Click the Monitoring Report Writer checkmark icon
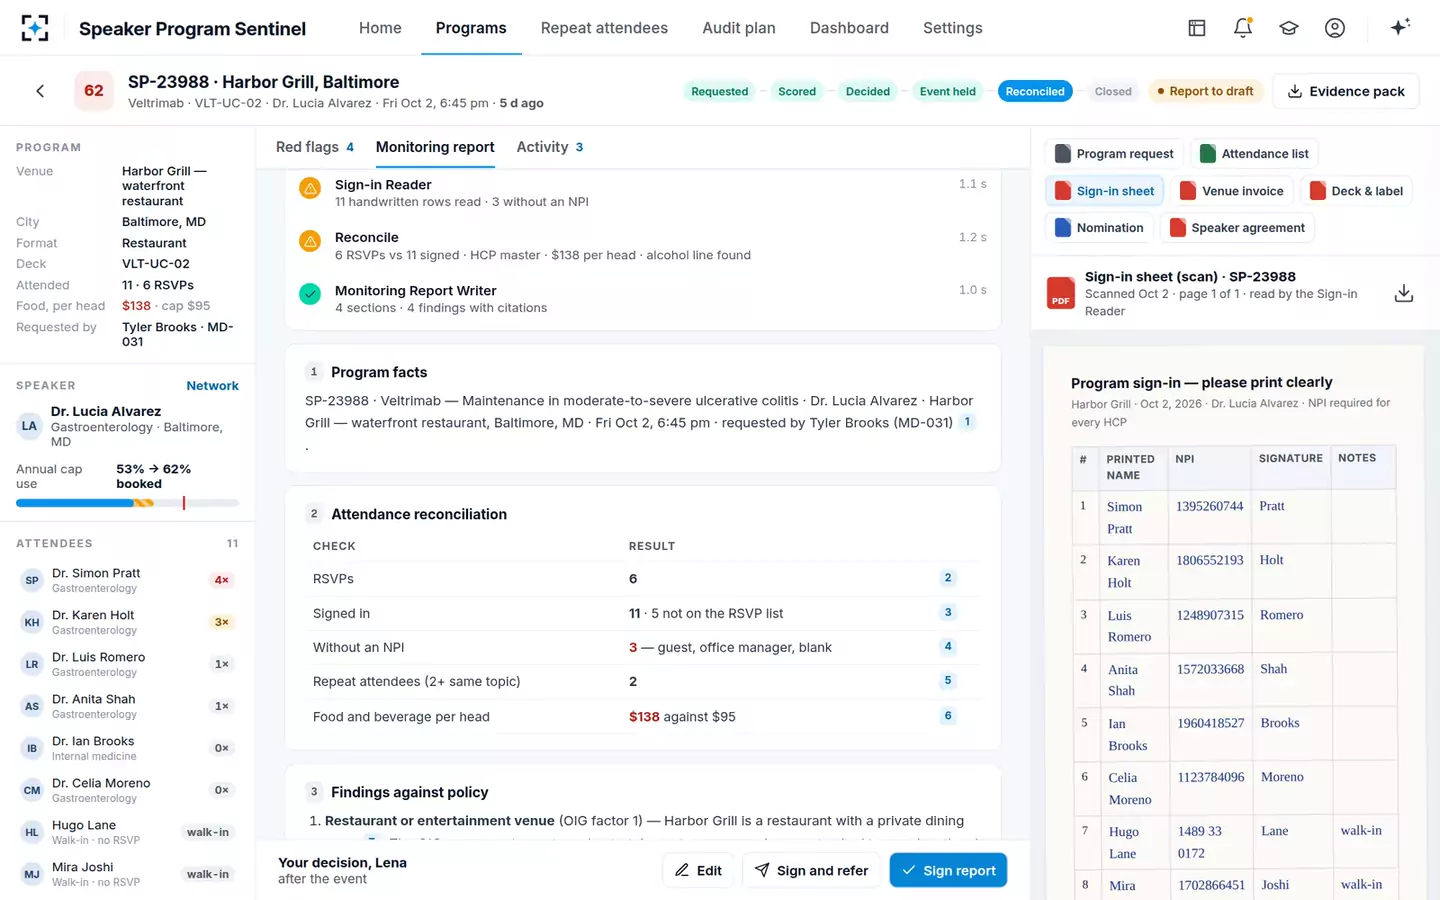 point(310,294)
